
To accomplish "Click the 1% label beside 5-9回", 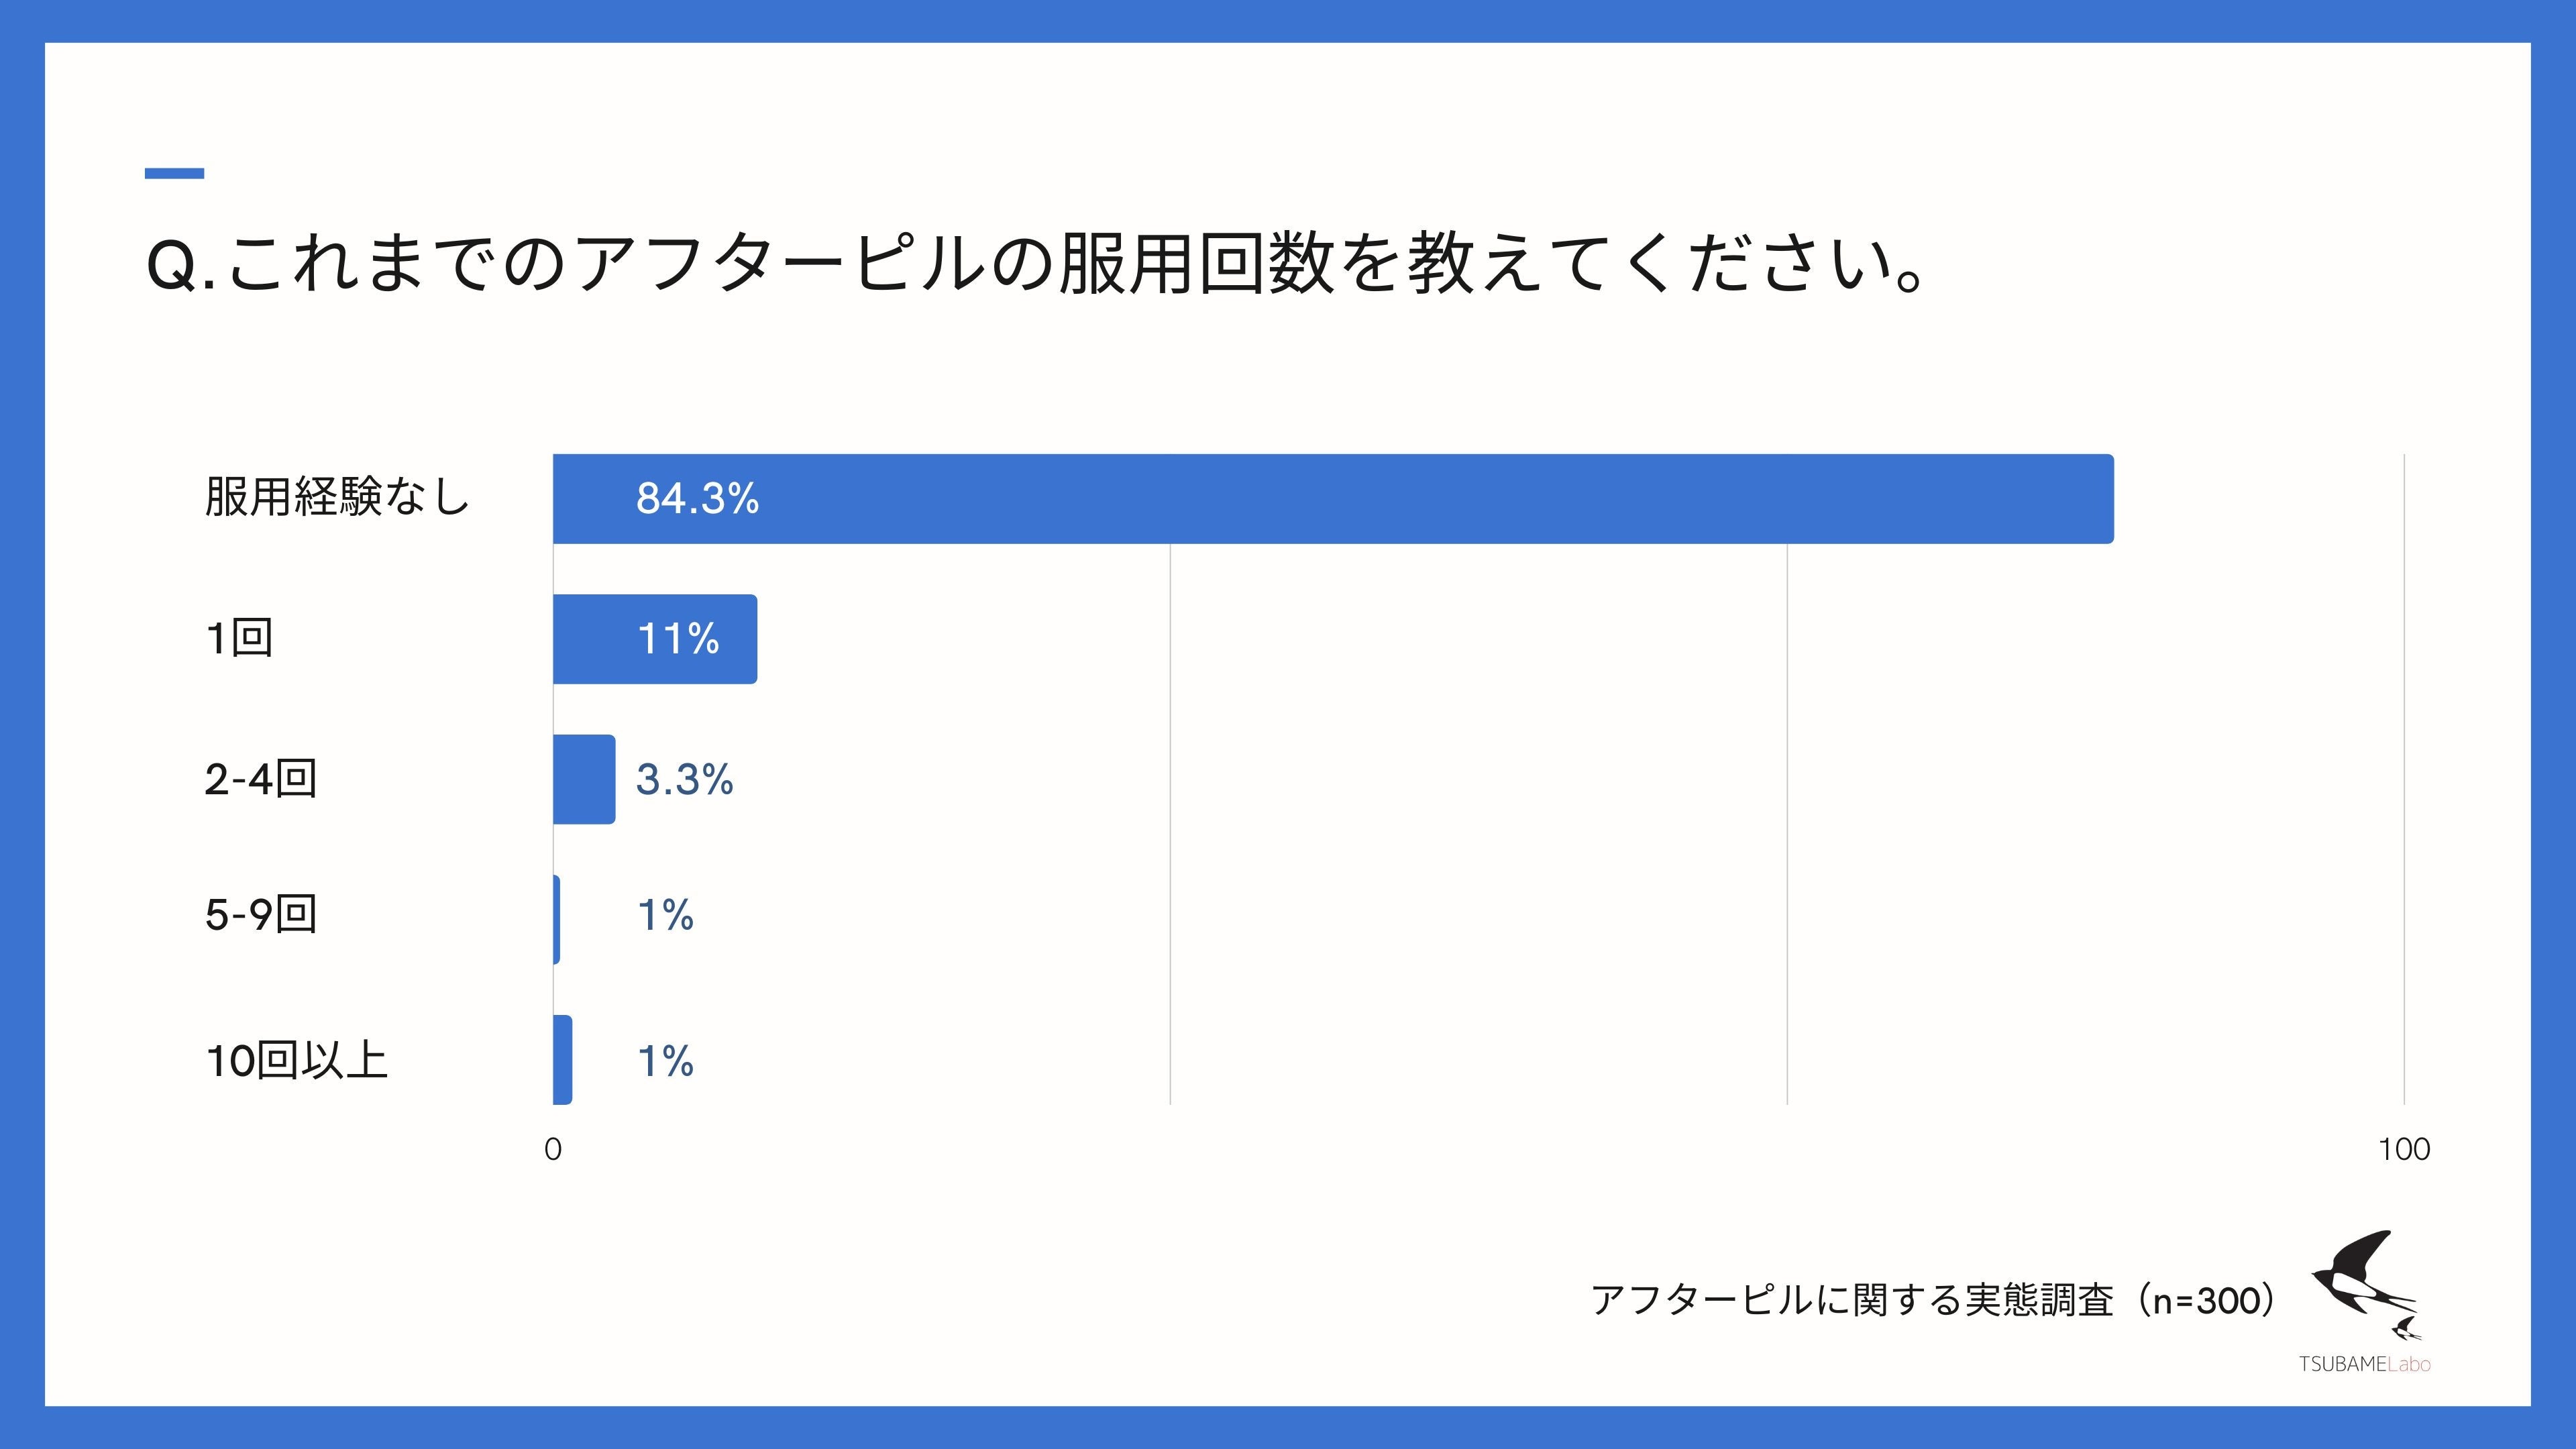I will (x=665, y=915).
